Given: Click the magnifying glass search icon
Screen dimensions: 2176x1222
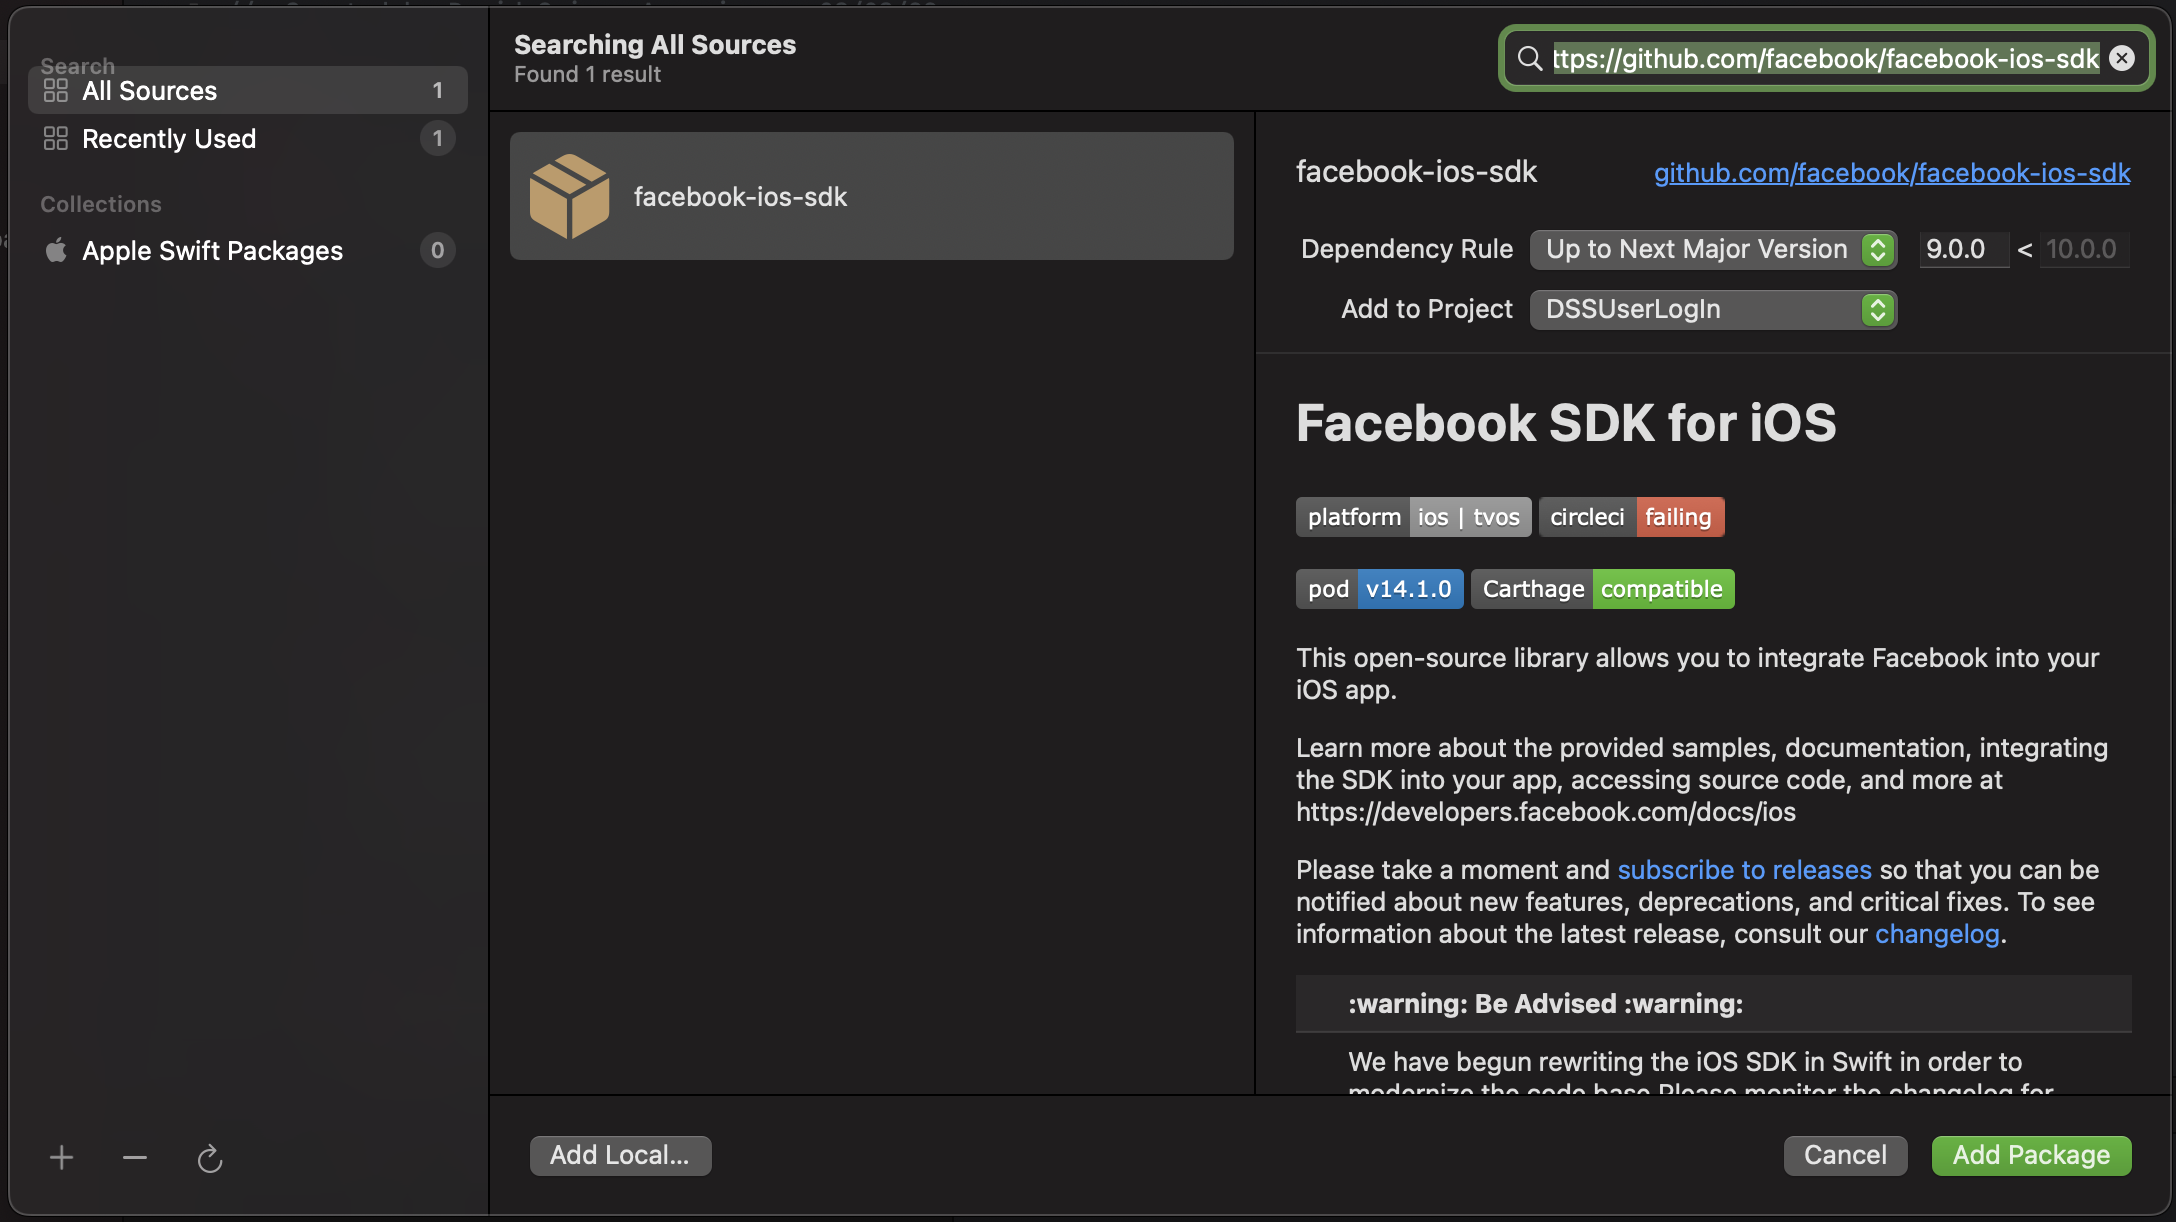Looking at the screenshot, I should [x=1529, y=58].
